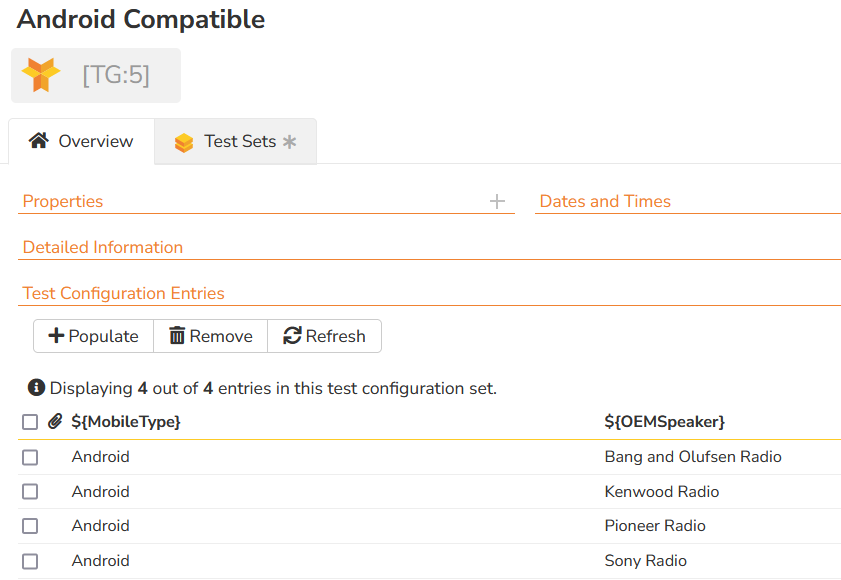Select the Kenwood Radio row checkbox
Viewport: 841px width, 580px height.
[30, 492]
